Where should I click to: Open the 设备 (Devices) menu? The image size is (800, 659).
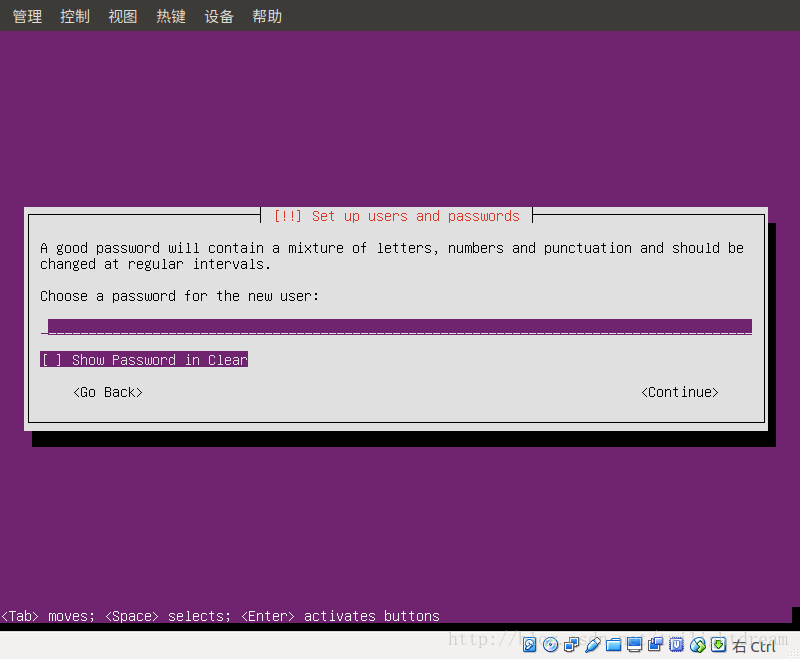(x=218, y=15)
